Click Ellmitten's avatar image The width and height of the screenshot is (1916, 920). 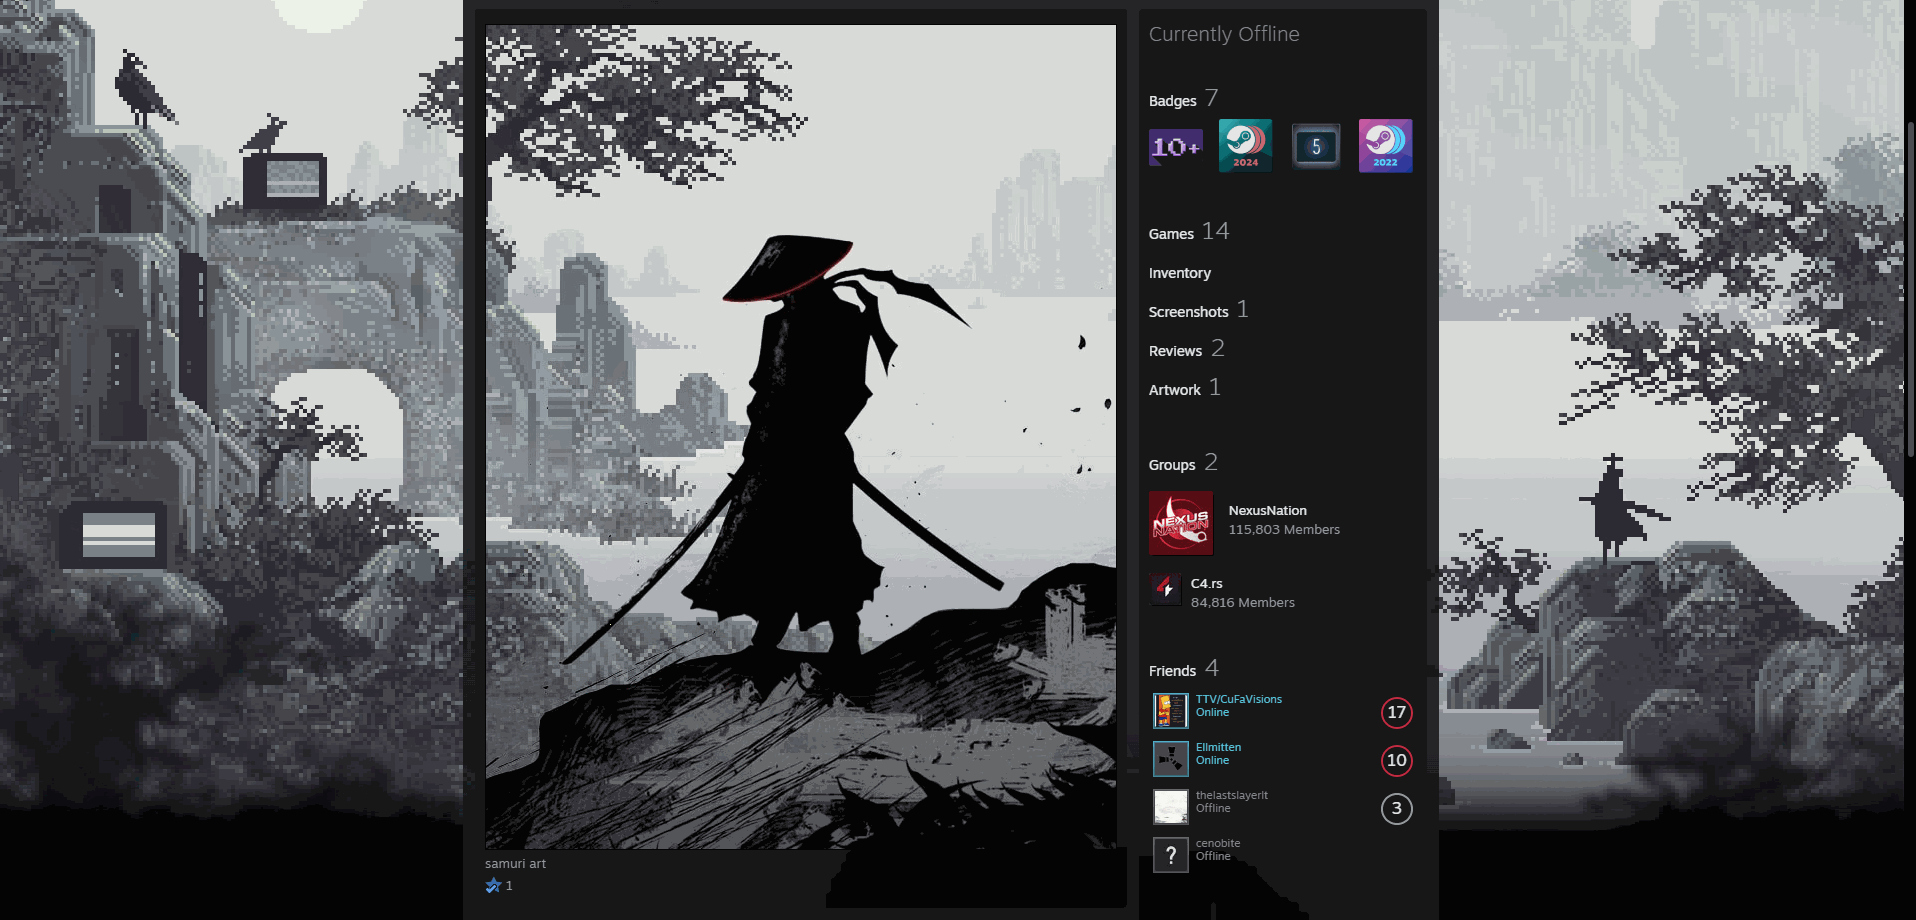coord(1171,759)
